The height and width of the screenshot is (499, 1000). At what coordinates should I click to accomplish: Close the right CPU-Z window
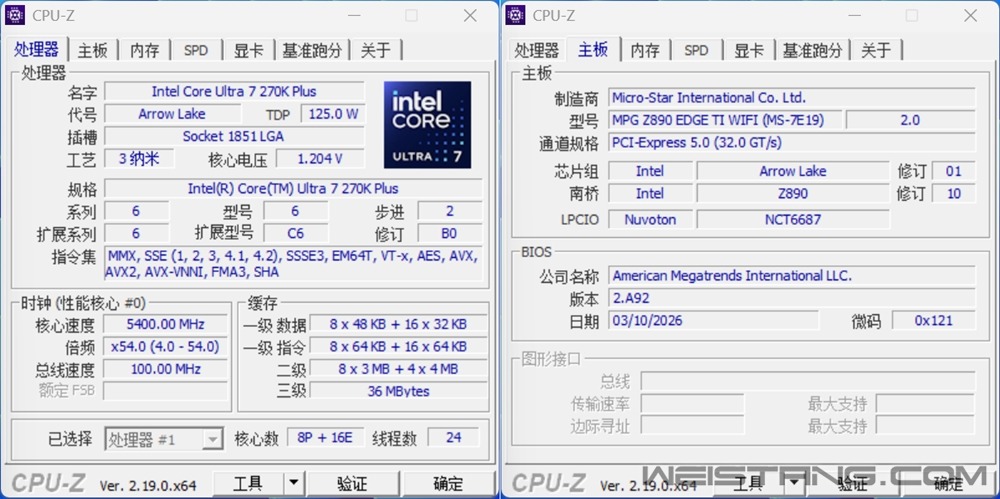pyautogui.click(x=970, y=15)
